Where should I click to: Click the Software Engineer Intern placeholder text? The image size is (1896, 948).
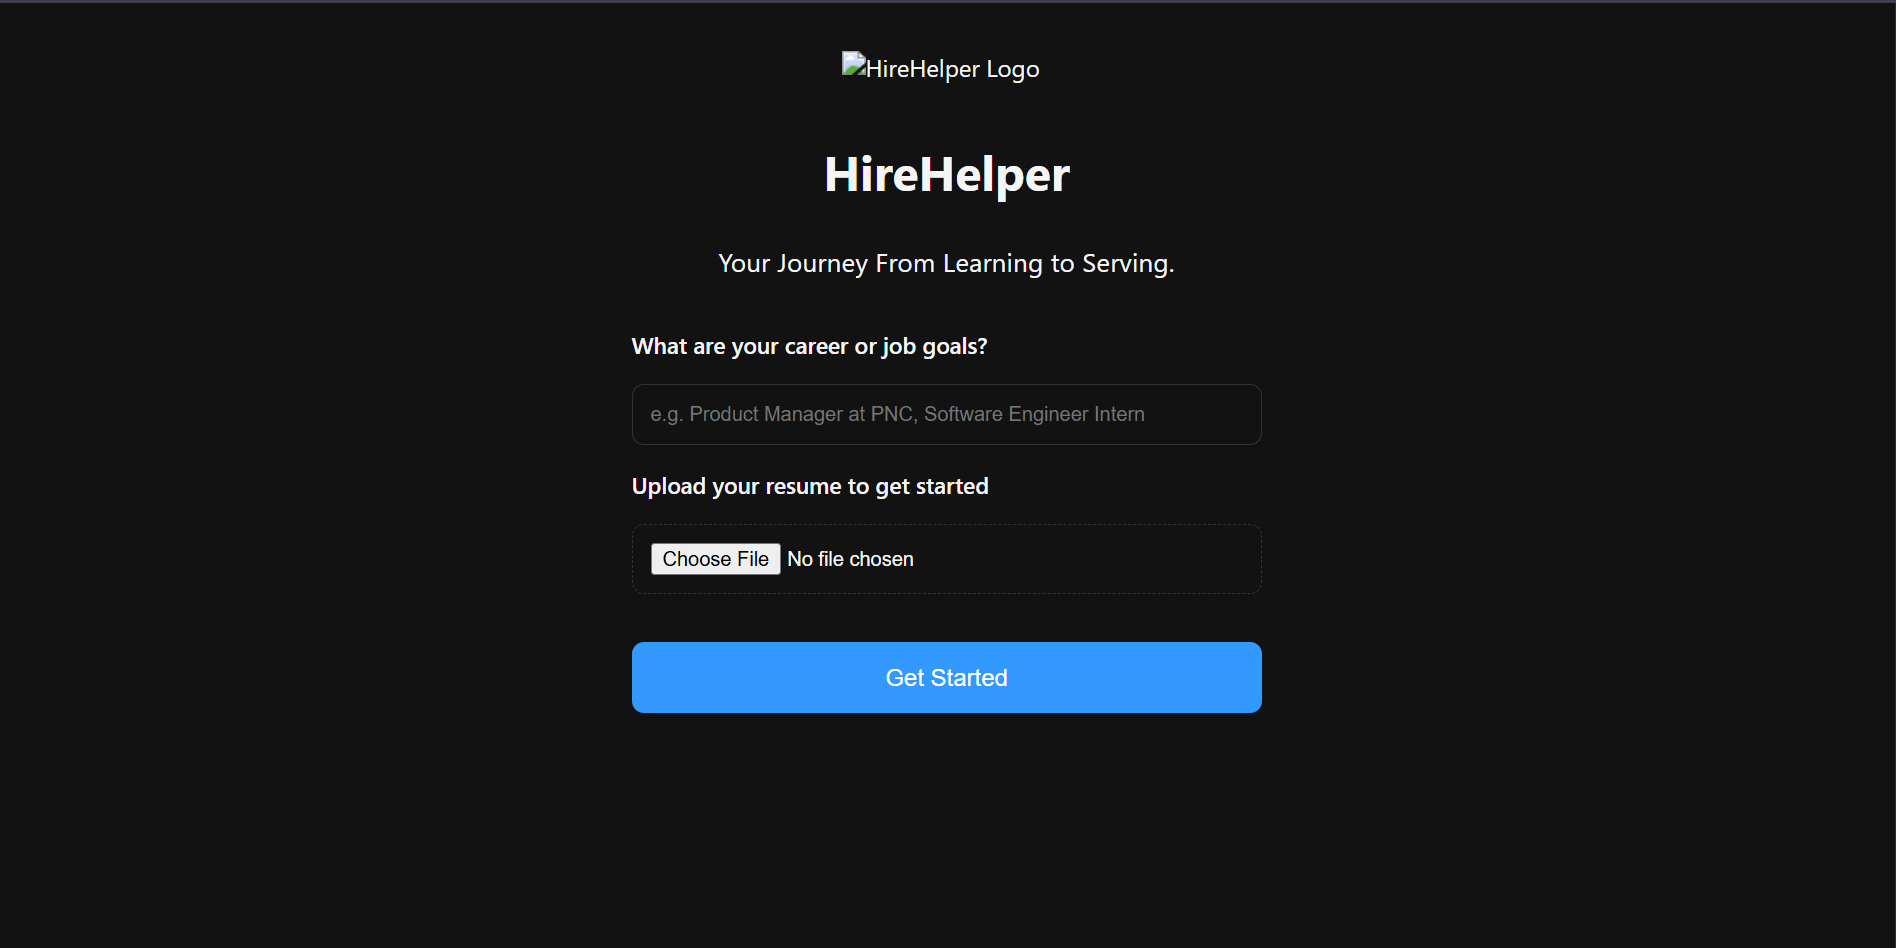1034,414
